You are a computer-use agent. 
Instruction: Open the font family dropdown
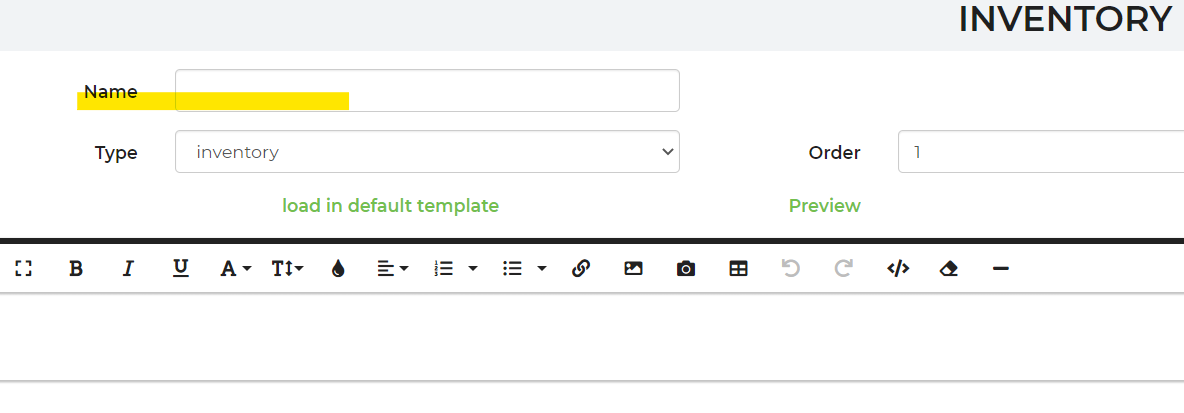(x=235, y=268)
